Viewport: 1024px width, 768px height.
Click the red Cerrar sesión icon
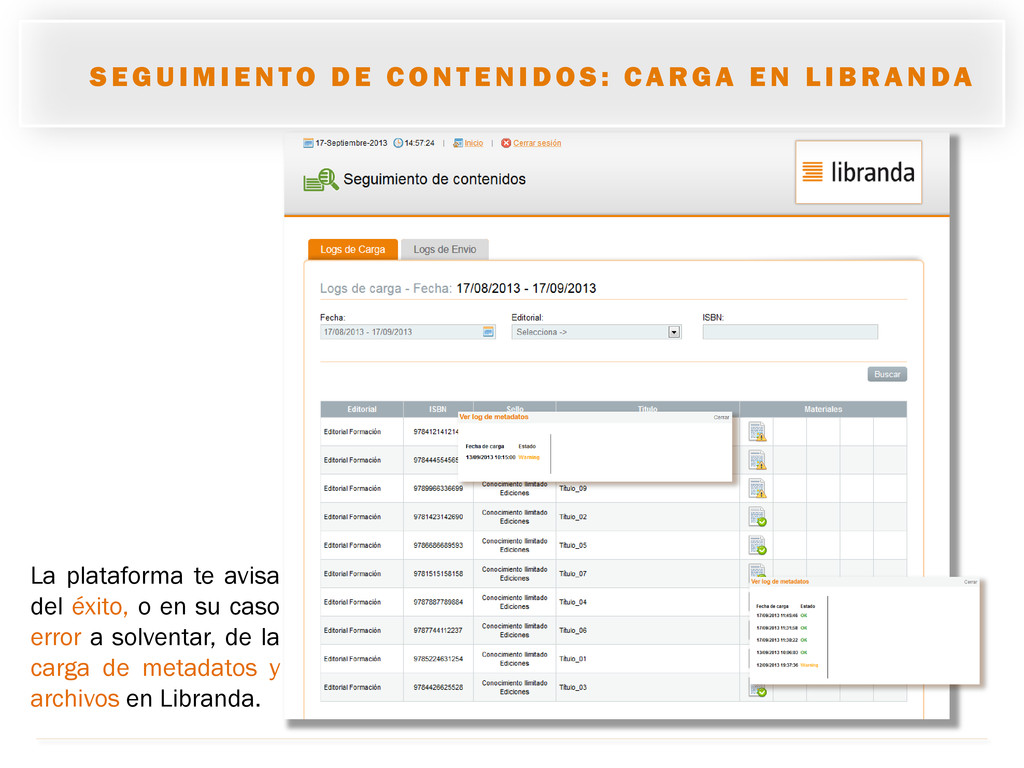505,143
